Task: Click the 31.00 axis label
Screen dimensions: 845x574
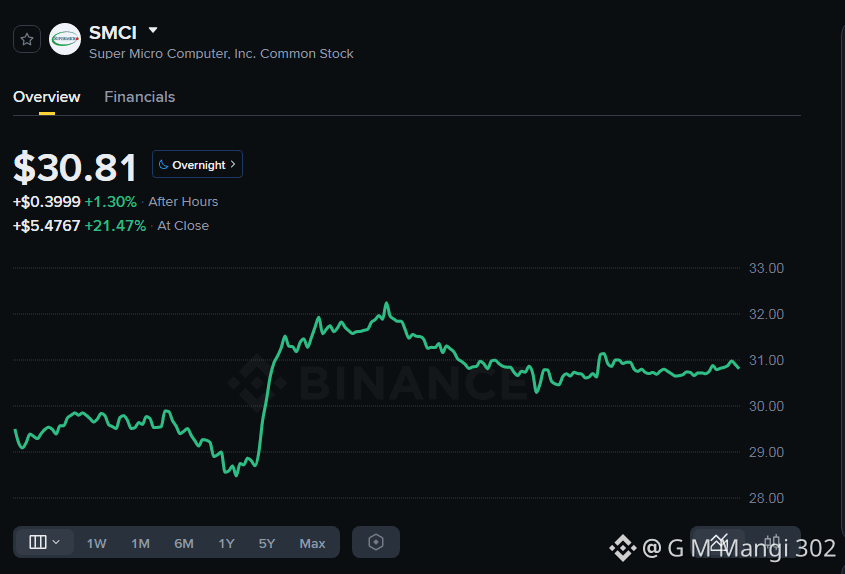Action: click(x=766, y=360)
